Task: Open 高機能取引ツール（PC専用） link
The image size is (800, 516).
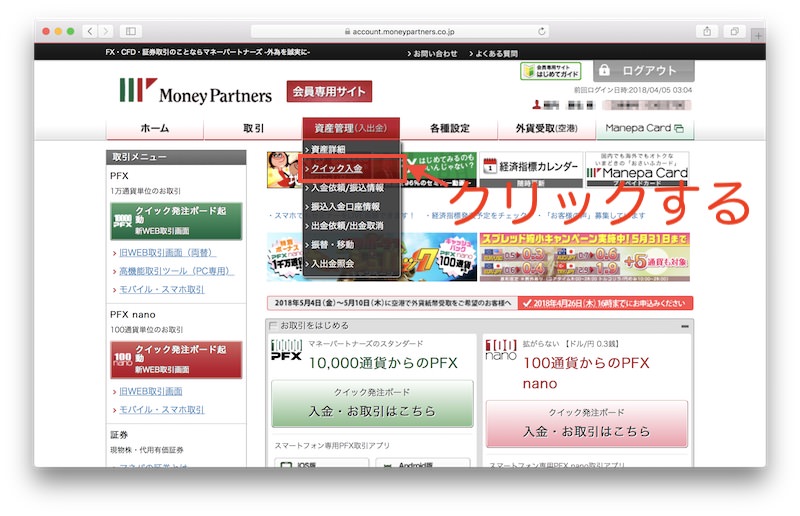Action: point(177,271)
